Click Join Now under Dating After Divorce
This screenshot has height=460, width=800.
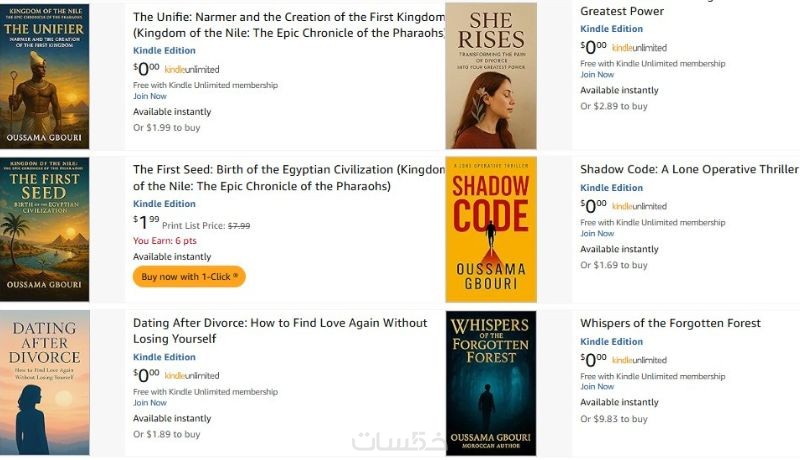[x=150, y=403]
